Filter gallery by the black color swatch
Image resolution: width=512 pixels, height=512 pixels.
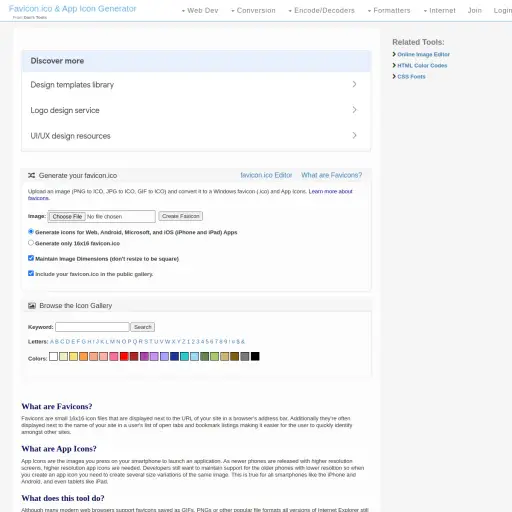pos(255,357)
